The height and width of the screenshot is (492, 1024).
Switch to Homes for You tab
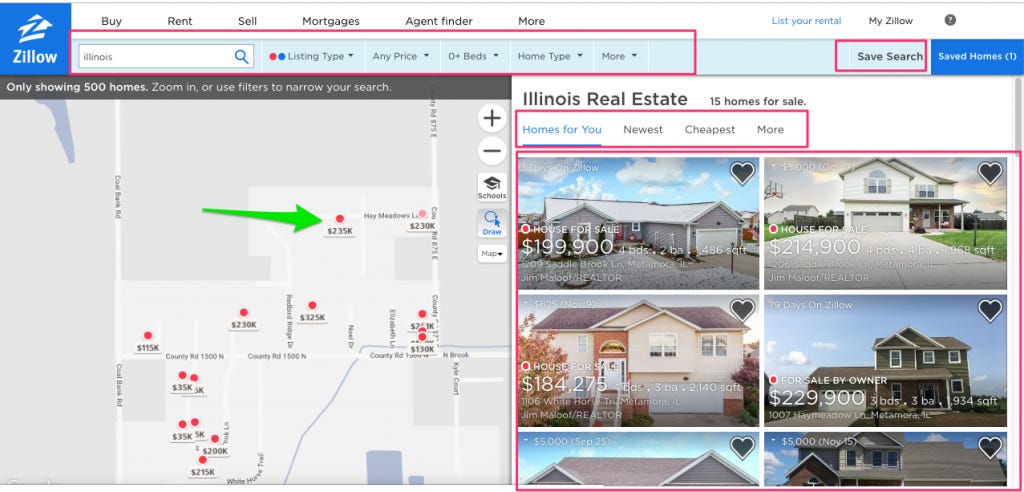click(562, 129)
